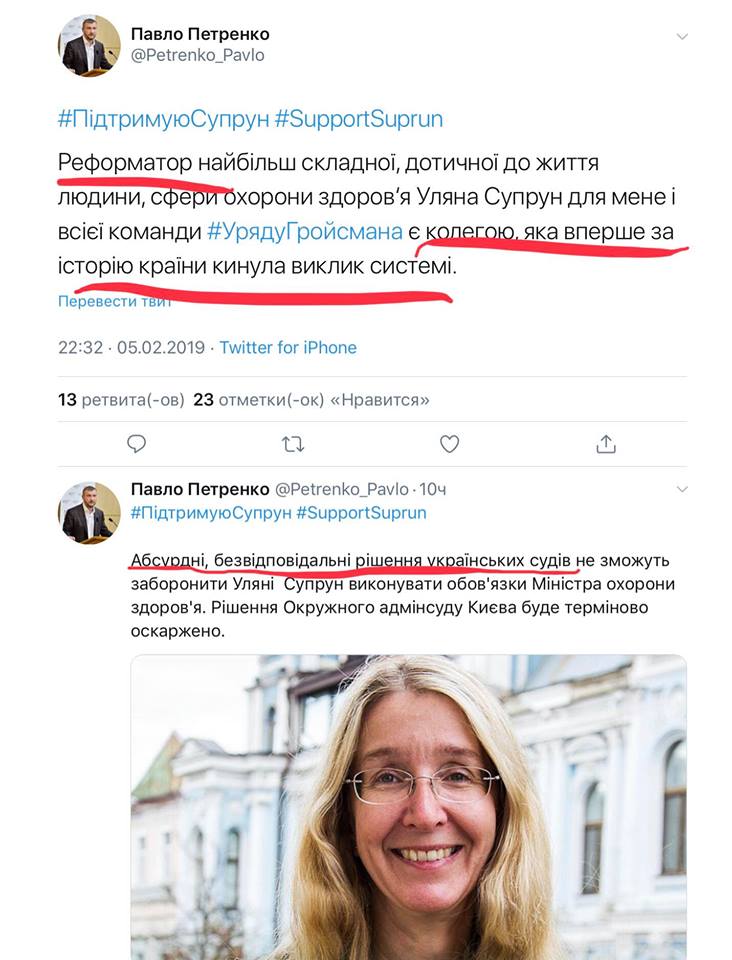The width and height of the screenshot is (732, 960).
Task: Open @Petrenko_Pavlo handle in header
Action: 198,55
